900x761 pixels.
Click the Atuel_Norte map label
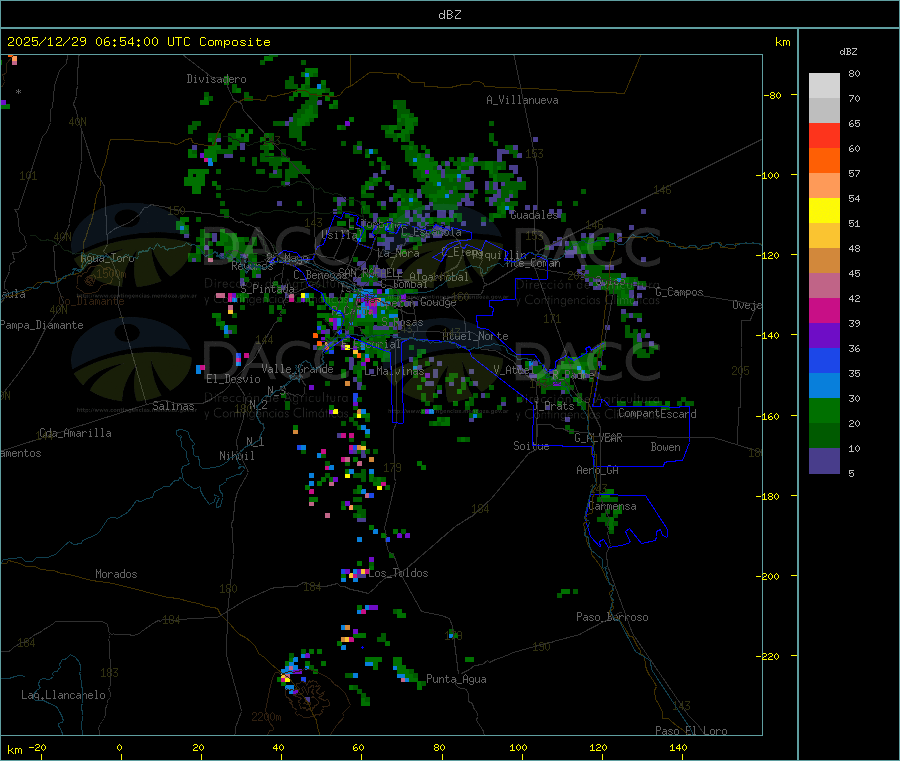(475, 336)
